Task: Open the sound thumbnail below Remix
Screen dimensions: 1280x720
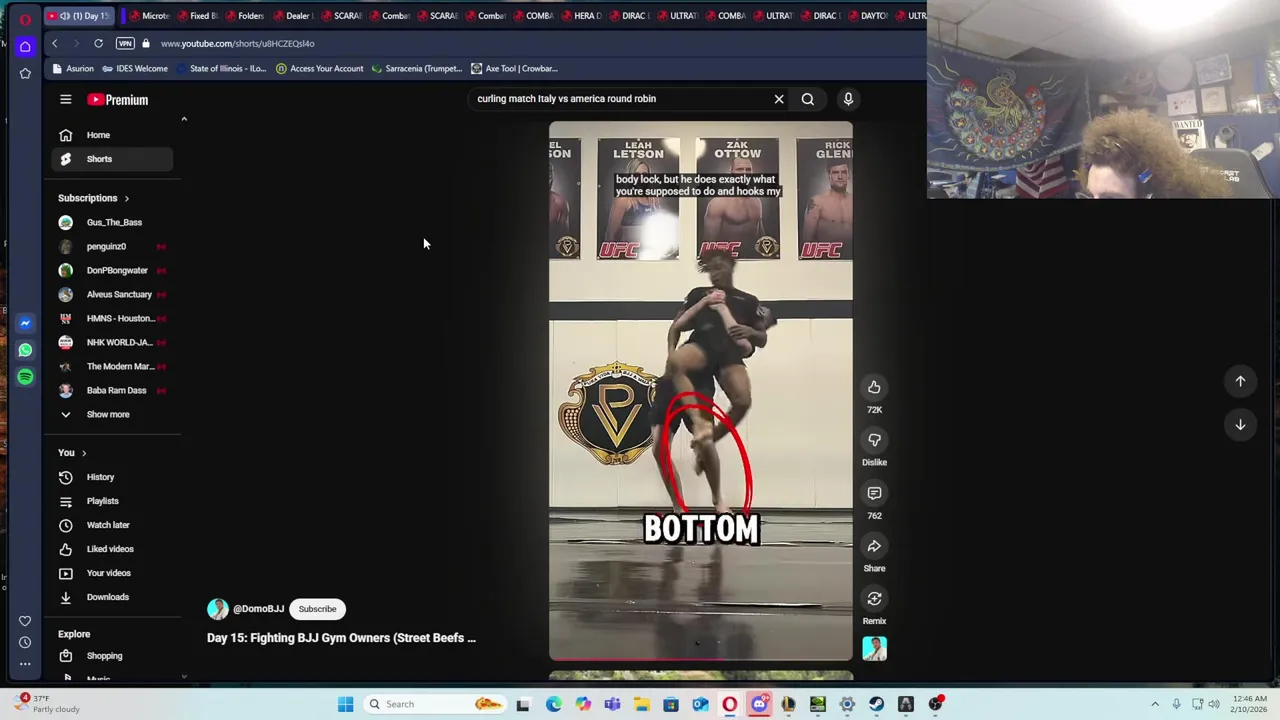Action: tap(874, 649)
